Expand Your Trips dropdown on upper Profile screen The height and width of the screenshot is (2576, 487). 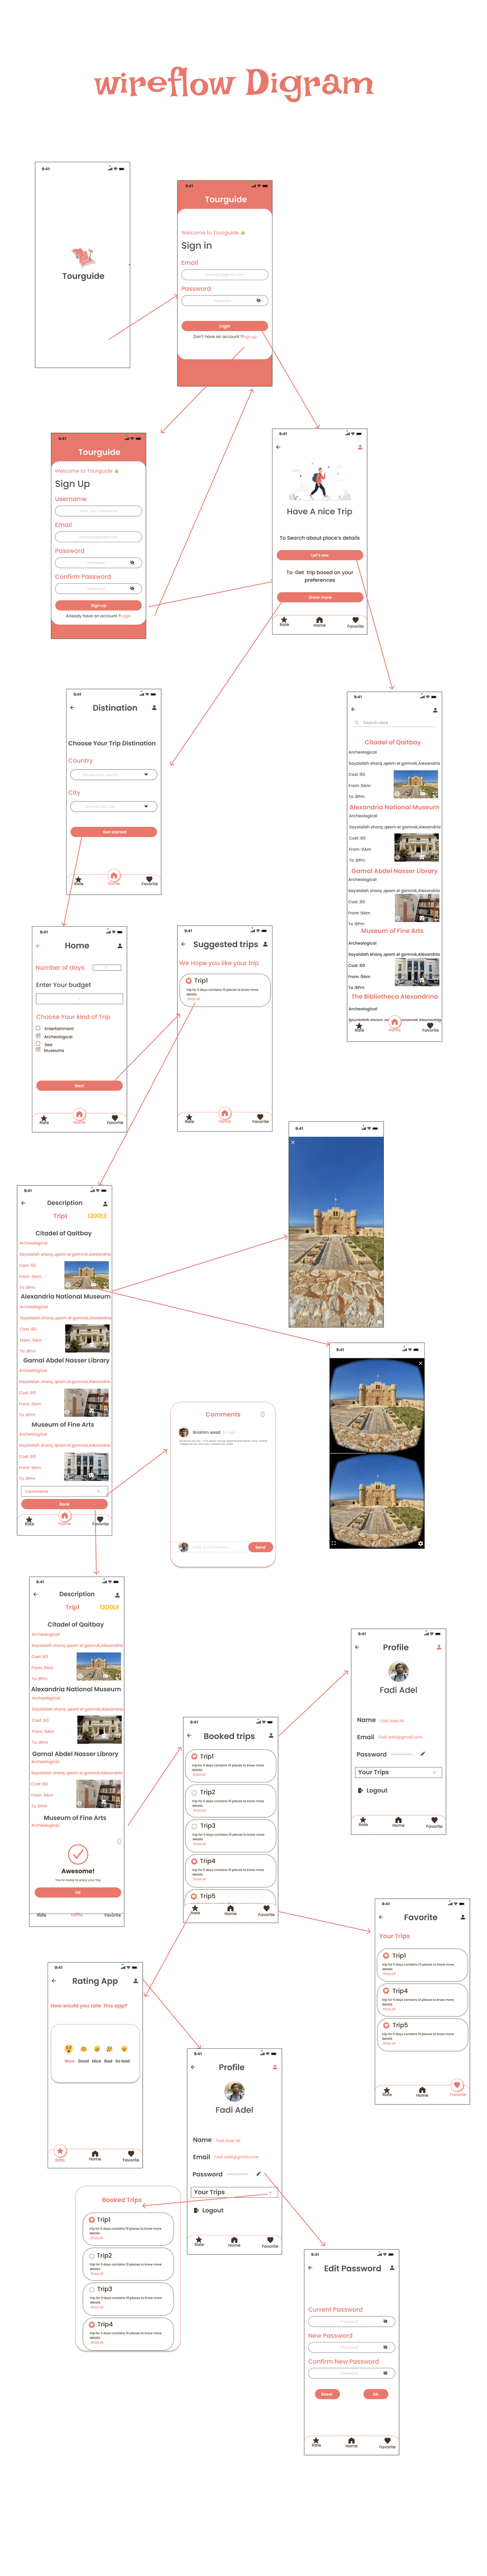398,1772
